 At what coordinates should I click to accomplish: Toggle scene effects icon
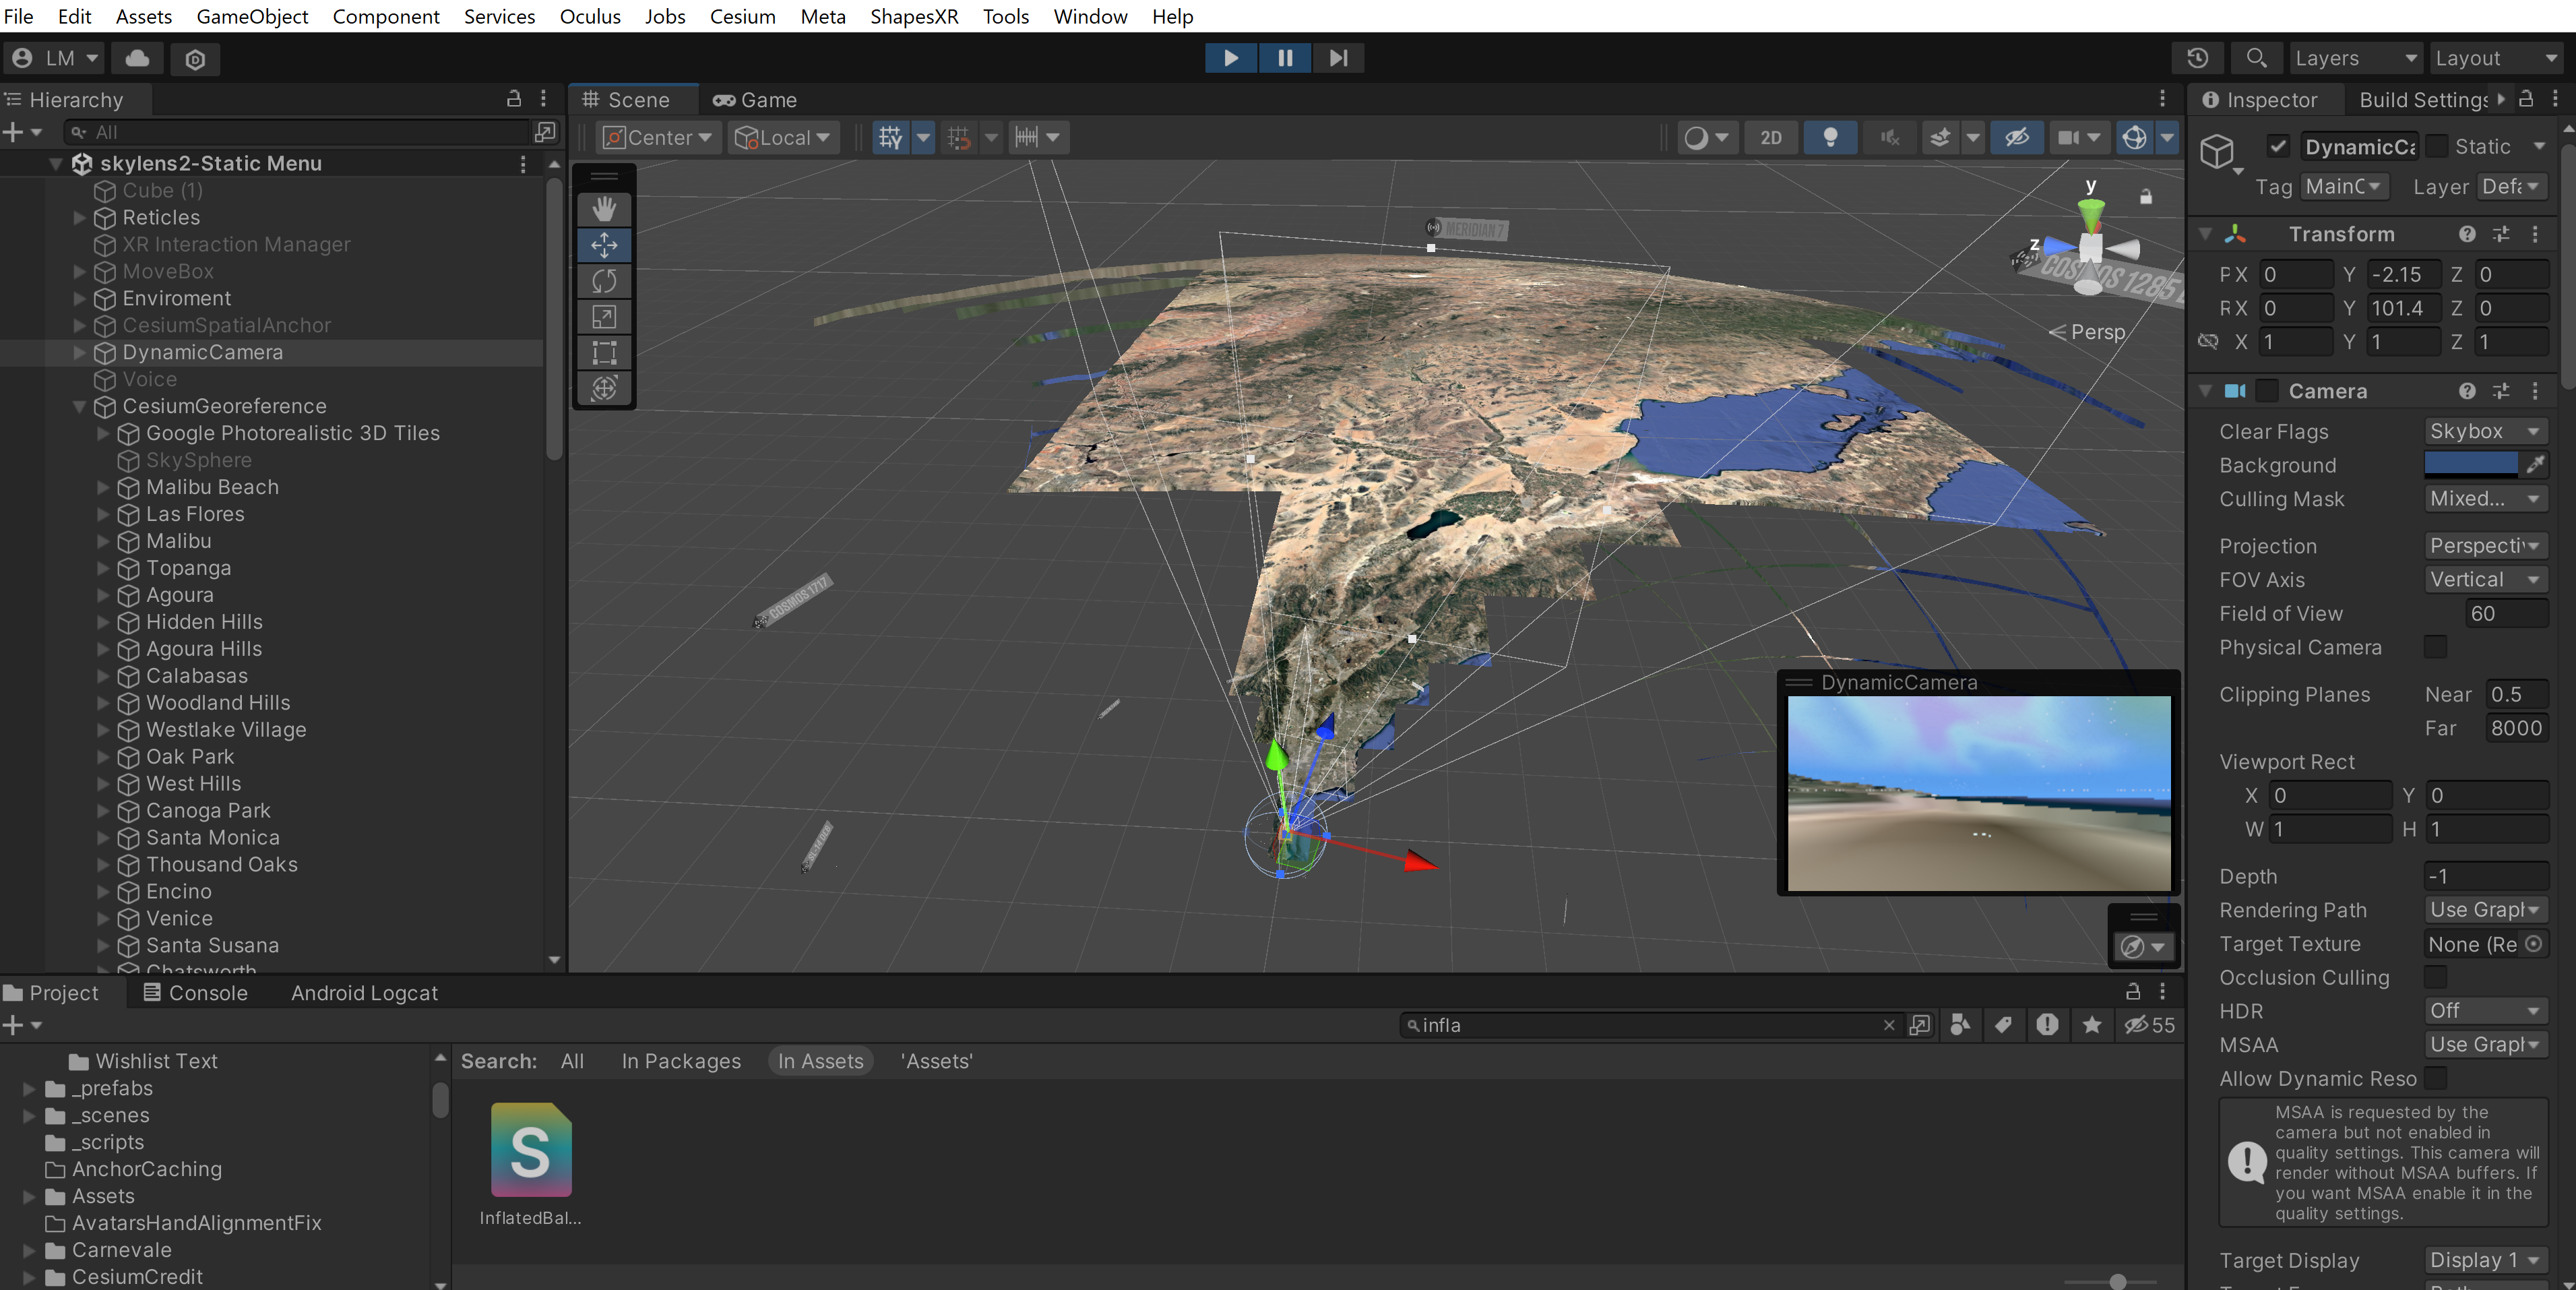pyautogui.click(x=1940, y=137)
